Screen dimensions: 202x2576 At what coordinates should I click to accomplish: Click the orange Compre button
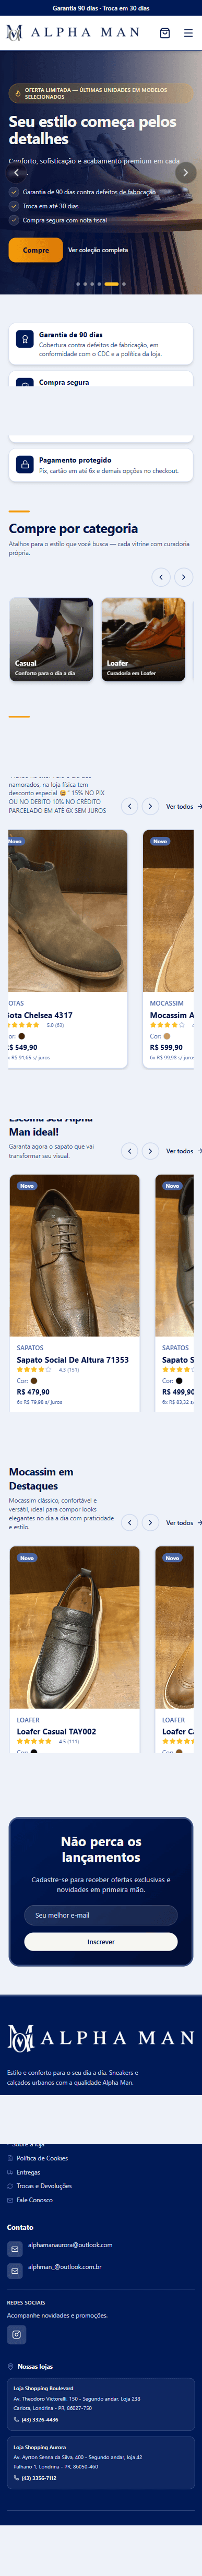(36, 250)
